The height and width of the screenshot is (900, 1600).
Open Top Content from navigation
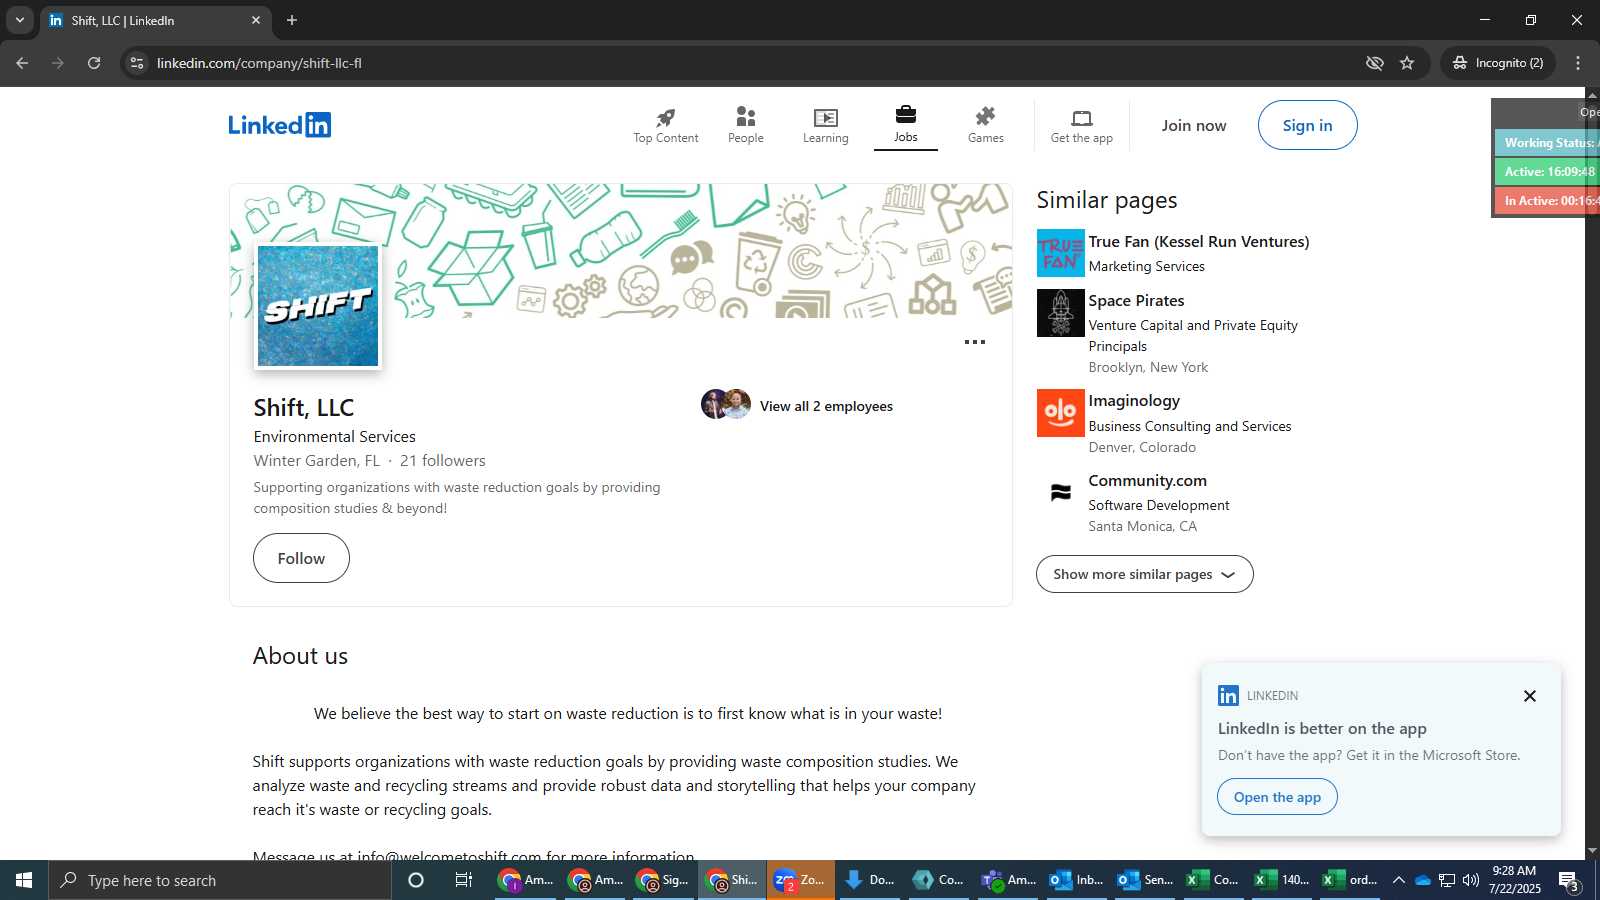pyautogui.click(x=665, y=126)
